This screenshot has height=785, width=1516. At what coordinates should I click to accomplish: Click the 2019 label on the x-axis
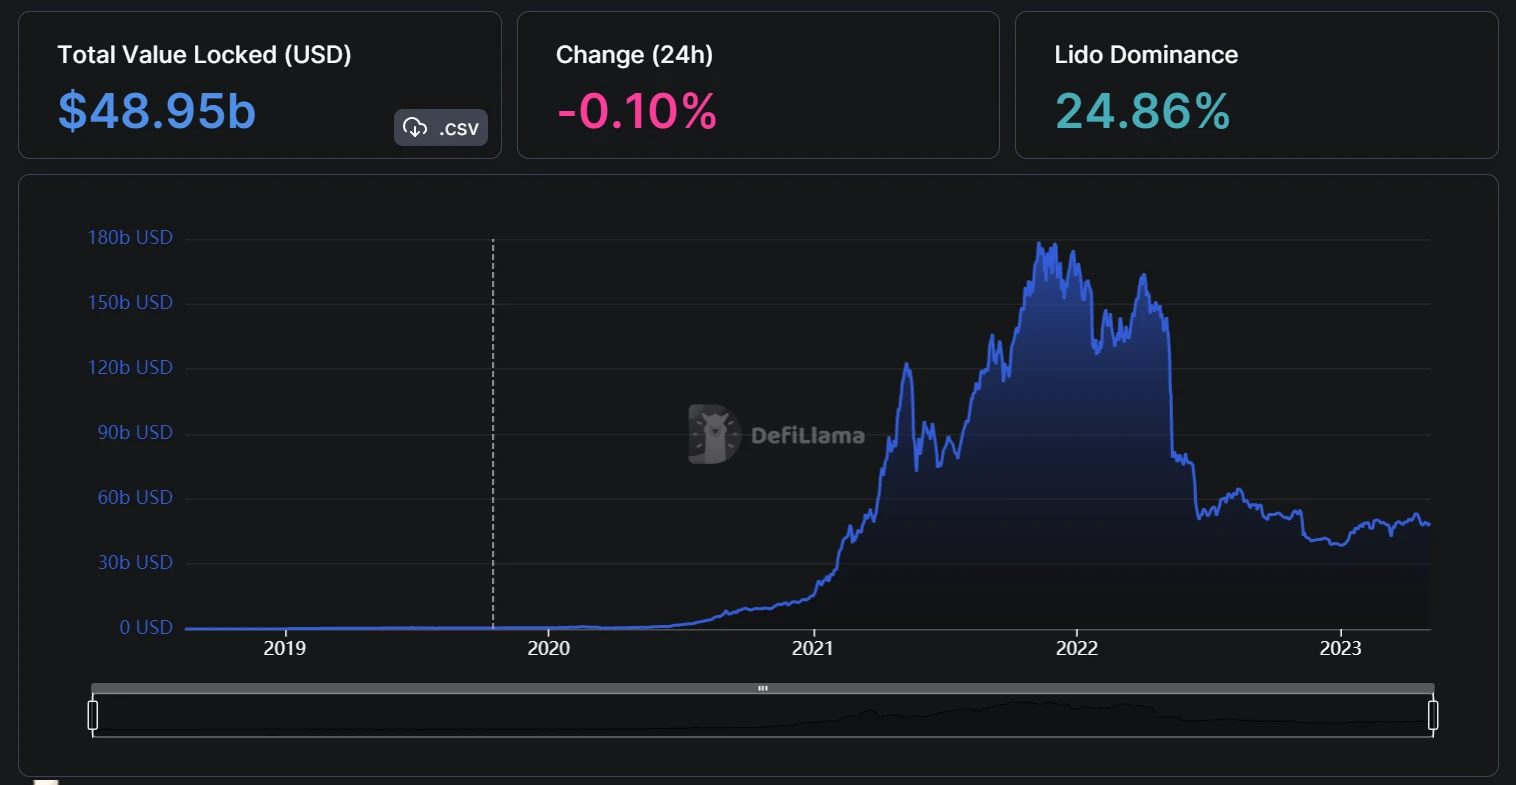coord(285,648)
